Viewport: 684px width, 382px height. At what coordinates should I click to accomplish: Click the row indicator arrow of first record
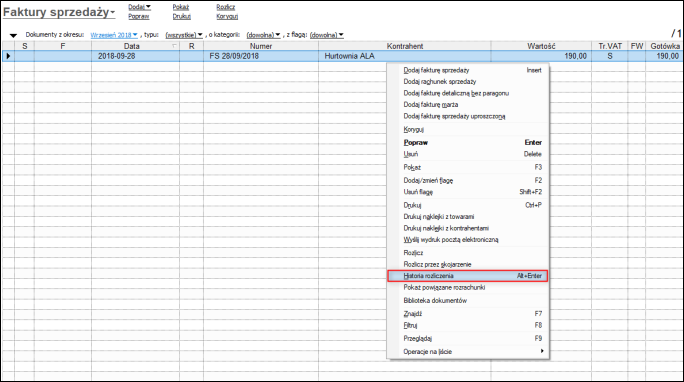tap(8, 56)
